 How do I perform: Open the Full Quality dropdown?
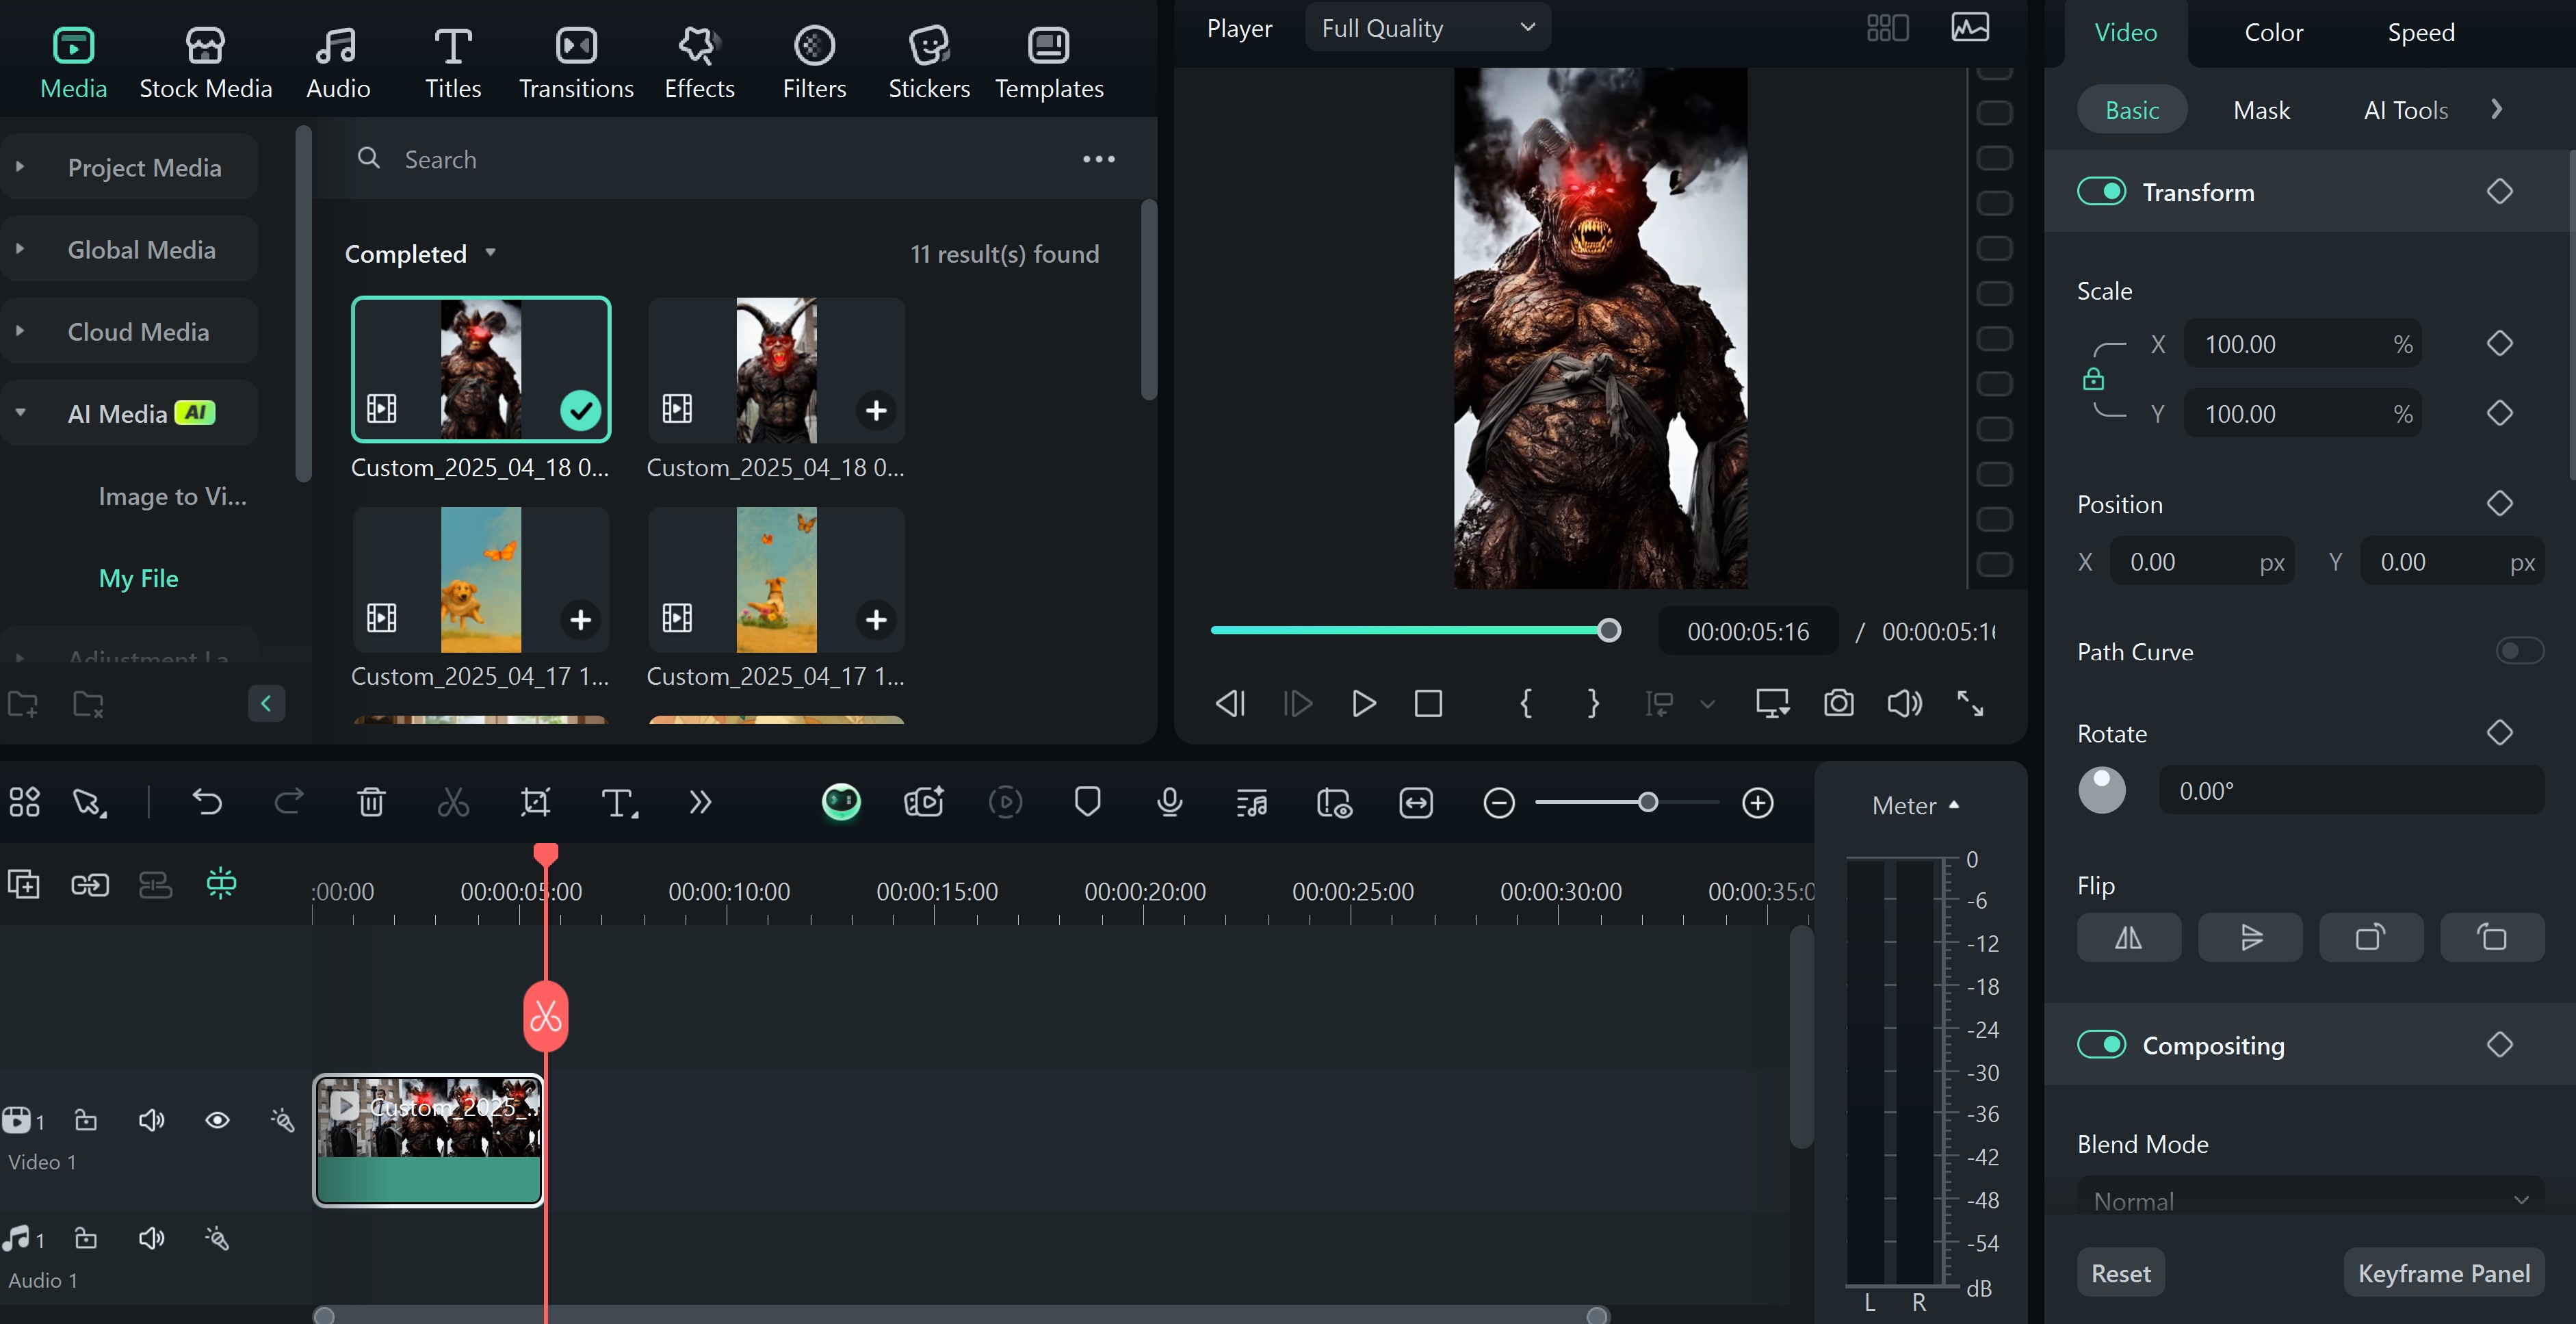coord(1427,28)
